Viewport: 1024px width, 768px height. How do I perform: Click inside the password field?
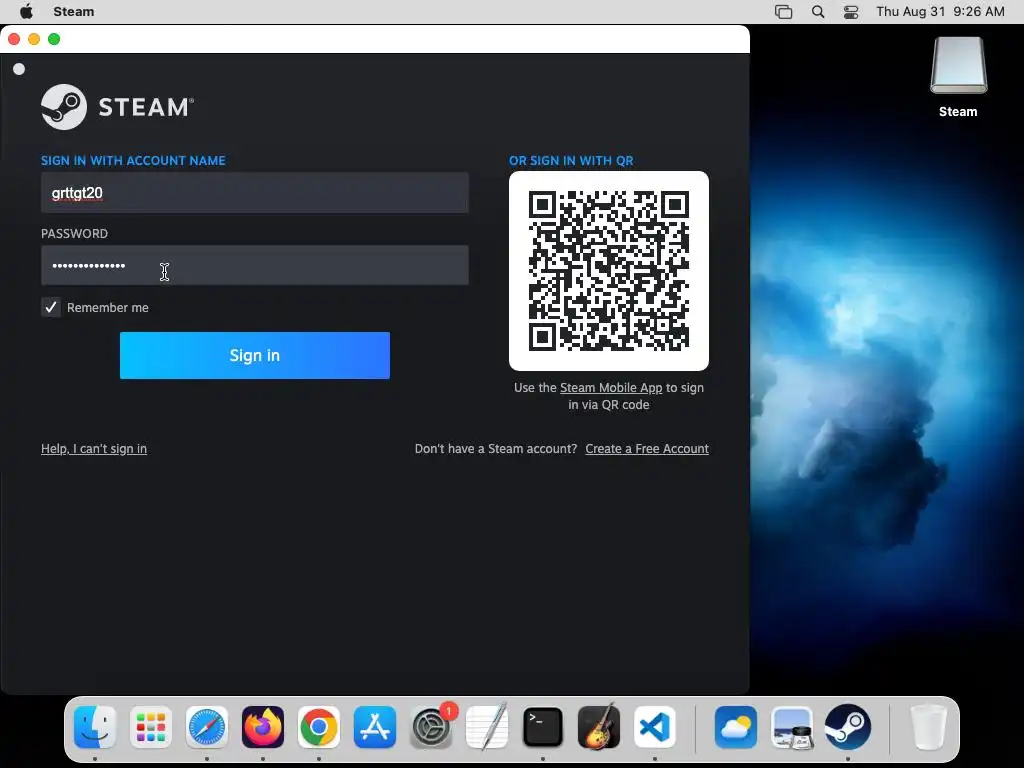255,265
